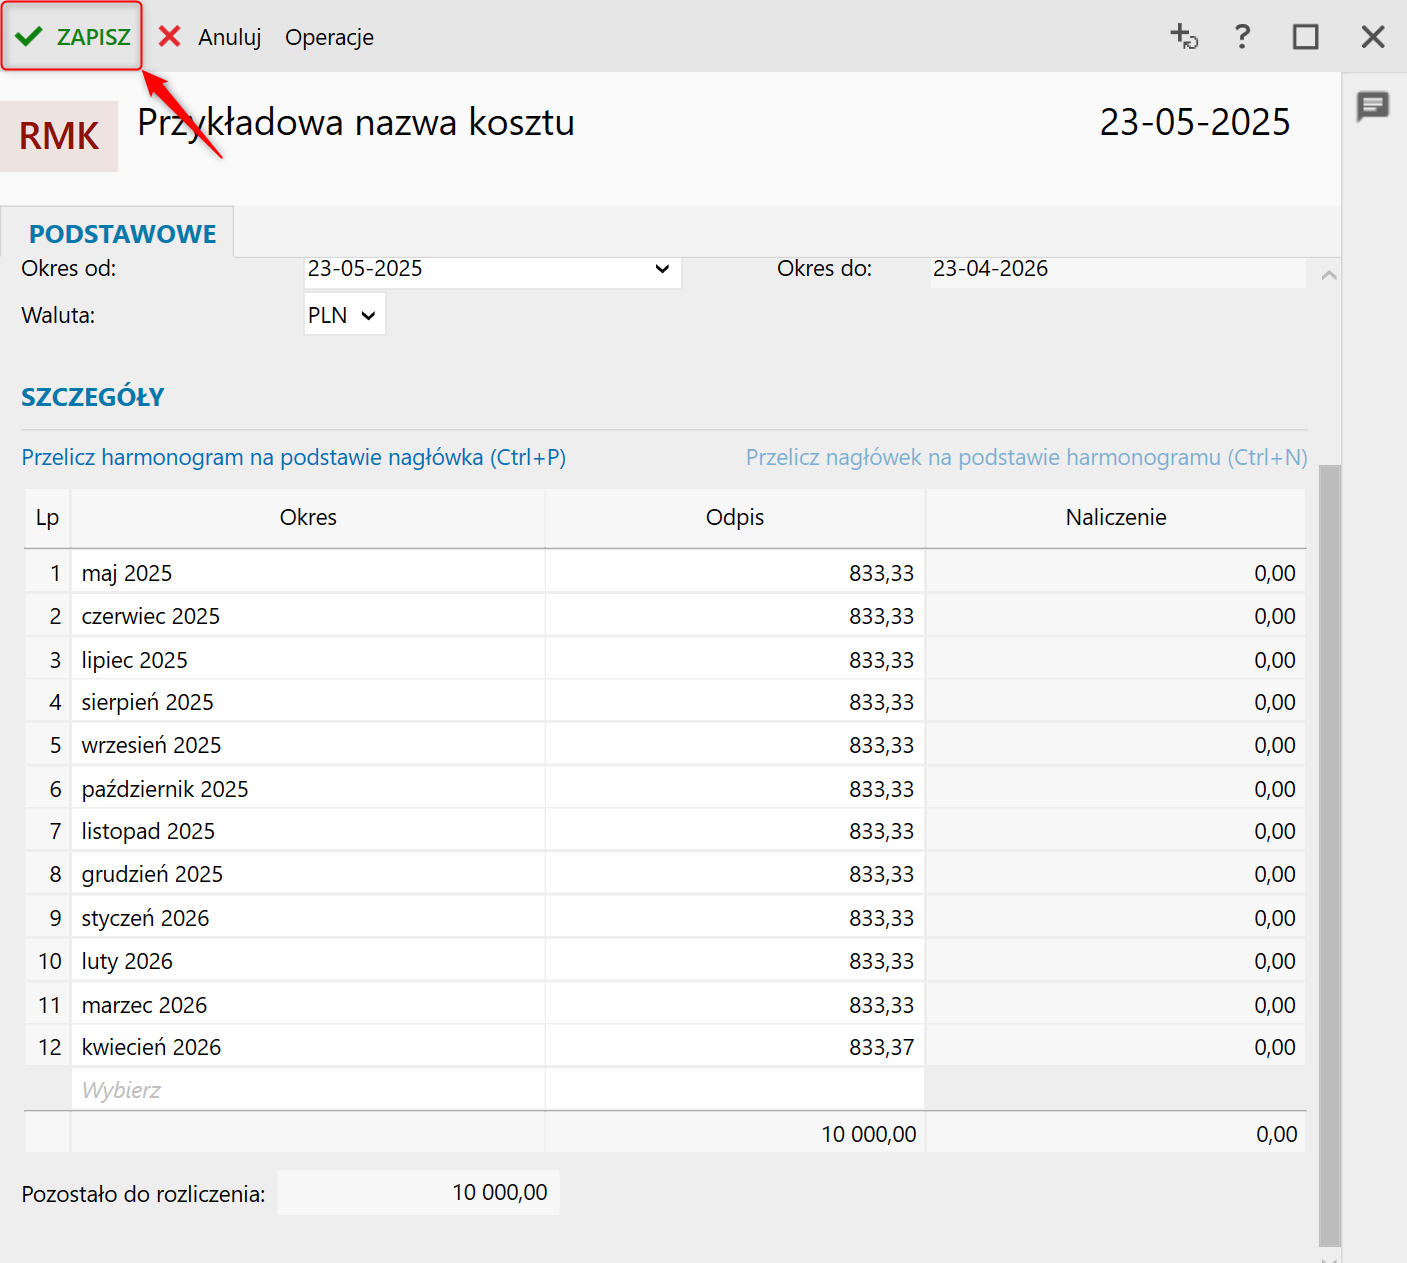The image size is (1407, 1263).
Task: Select the czerwiec 2025 period cell
Action: click(308, 616)
